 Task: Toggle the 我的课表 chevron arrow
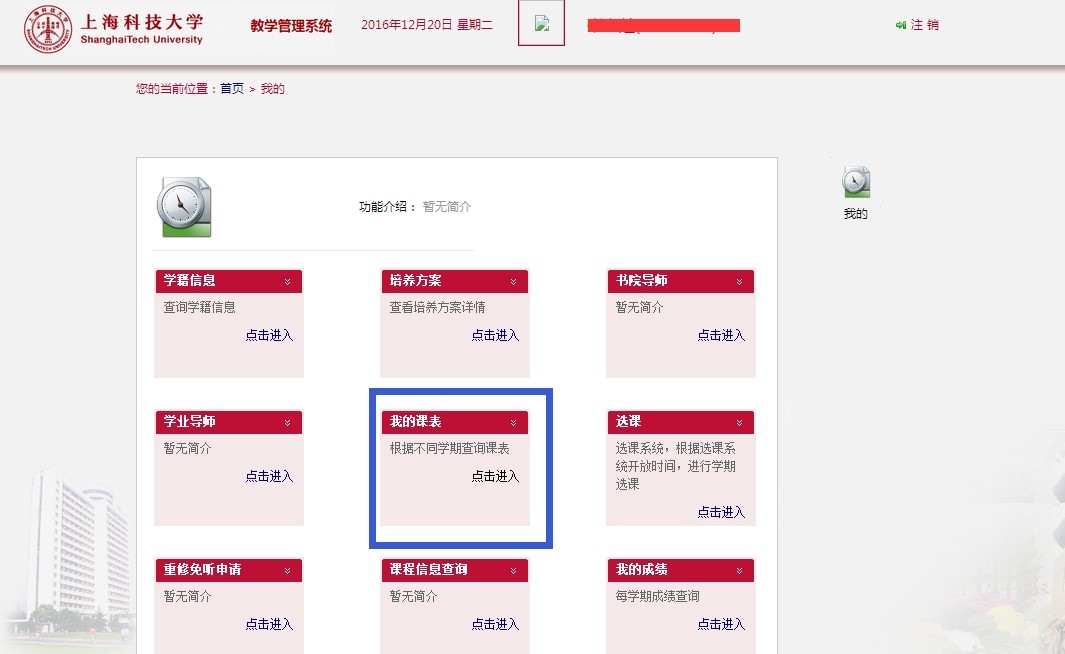point(513,423)
